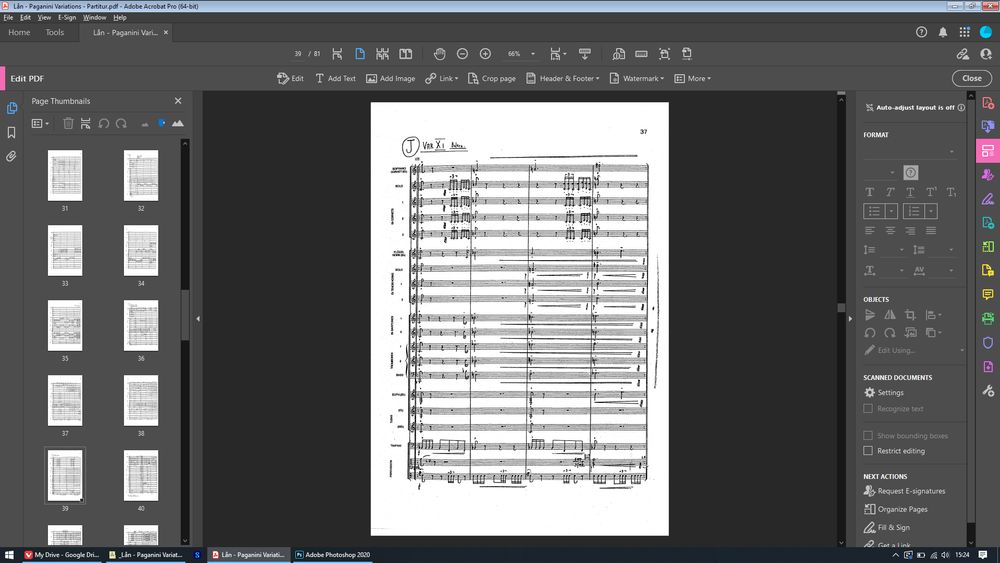Open notifications bell
1000x563 pixels.
pos(943,32)
